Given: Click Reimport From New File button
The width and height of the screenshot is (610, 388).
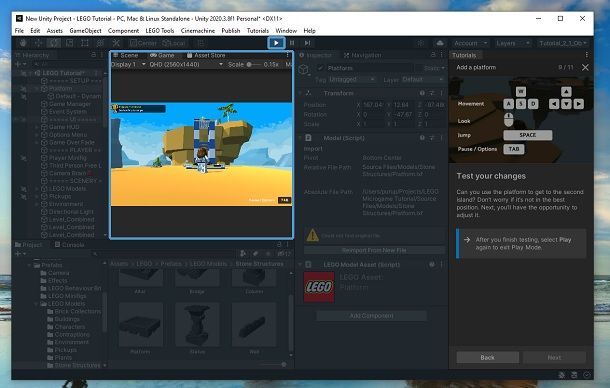Looking at the screenshot, I should pyautogui.click(x=374, y=250).
